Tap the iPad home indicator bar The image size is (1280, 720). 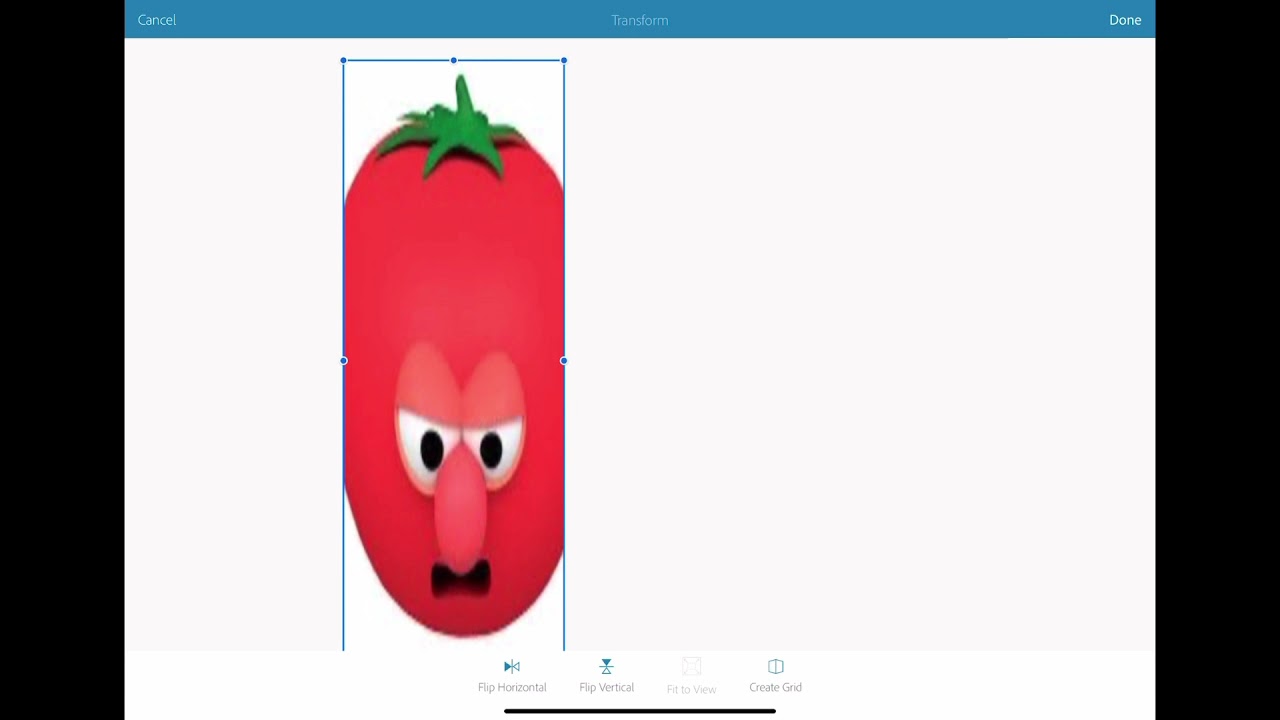tap(640, 711)
